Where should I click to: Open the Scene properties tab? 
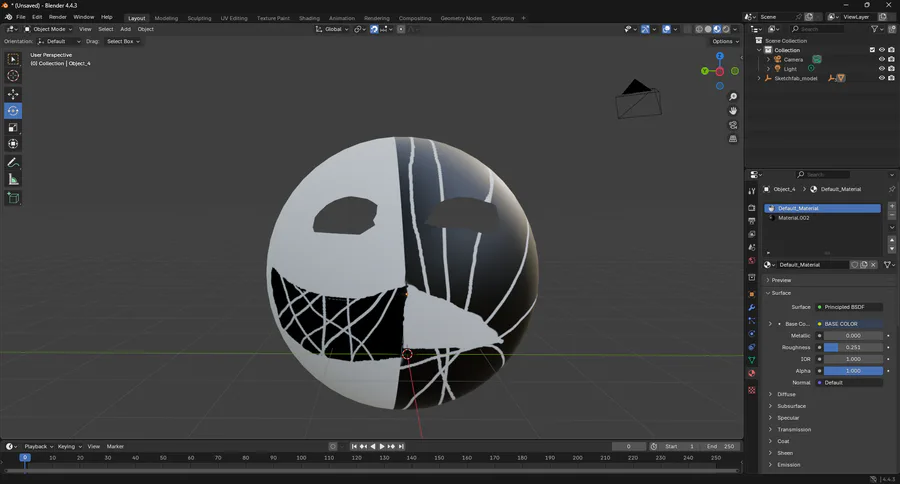[x=752, y=247]
